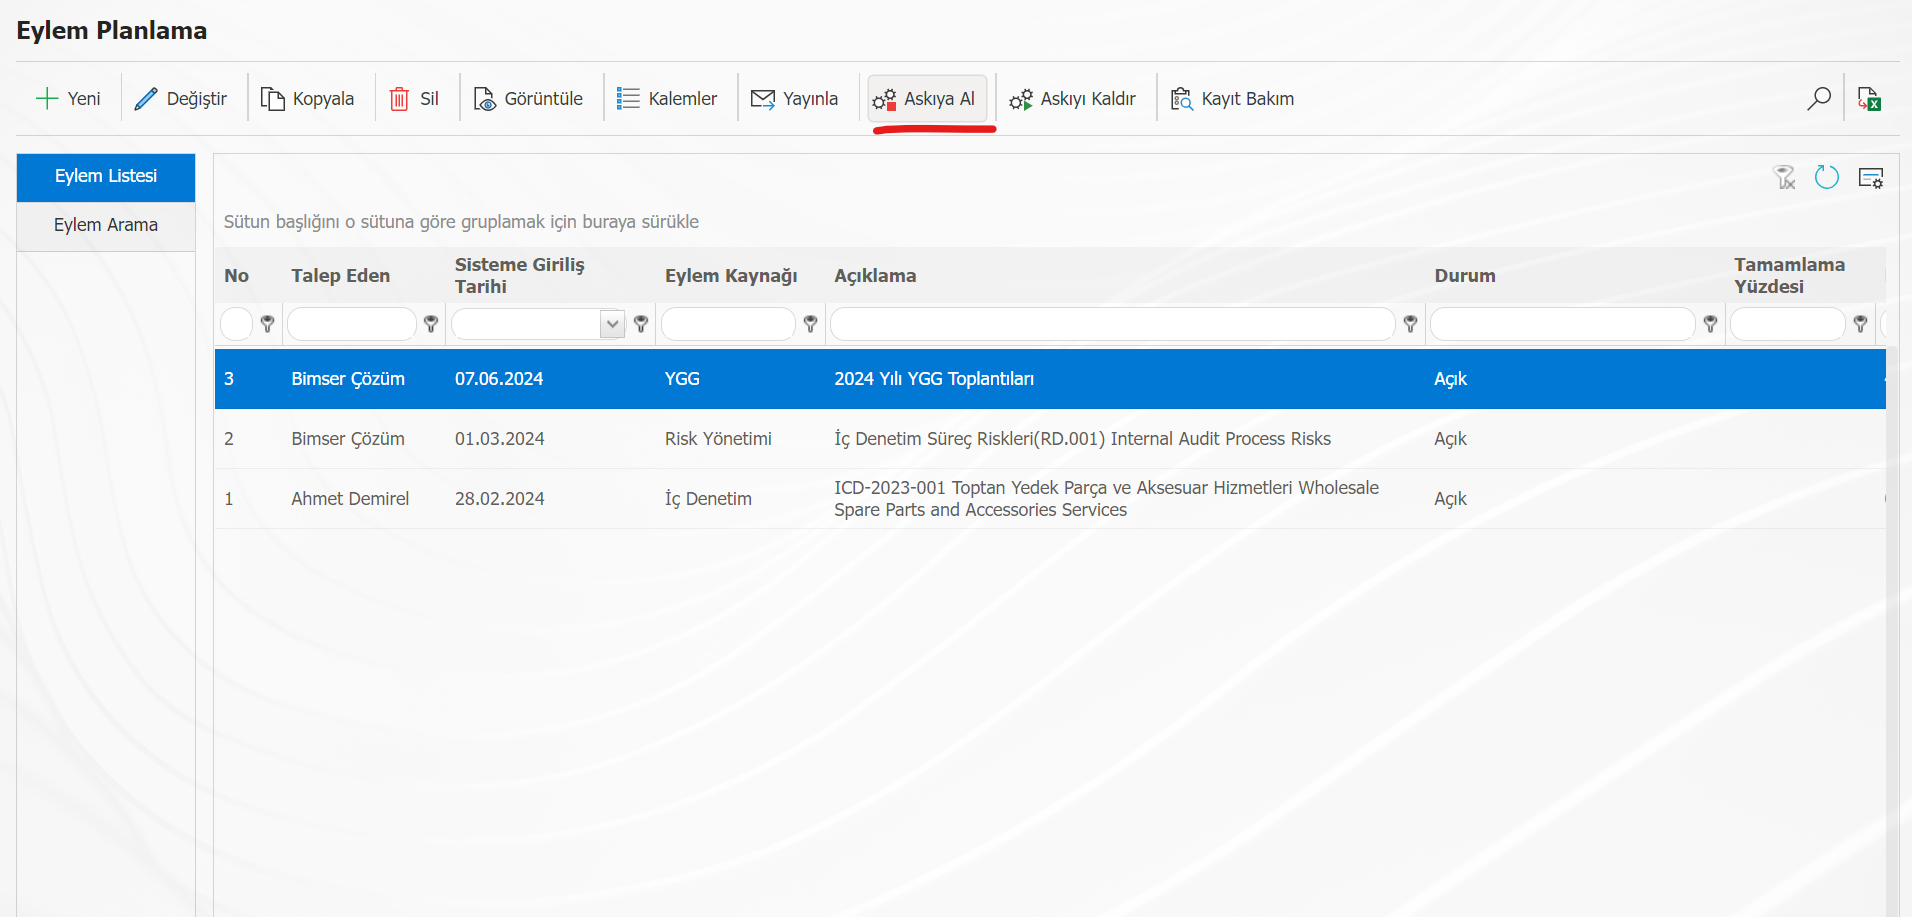Click the Askıyı Kaldır button label
This screenshot has width=1912, height=917.
click(1088, 99)
